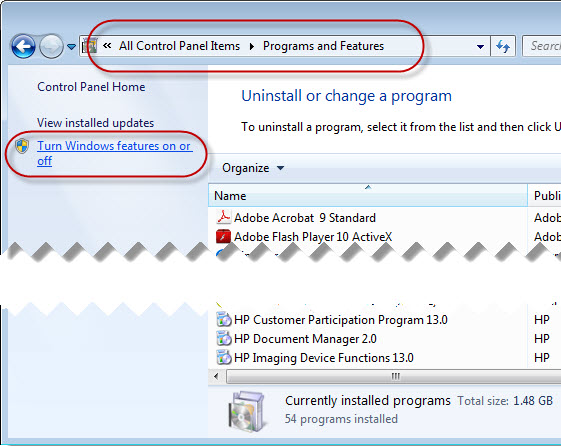Sort by the Name column header
Image resolution: width=561 pixels, height=446 pixels.
368,196
